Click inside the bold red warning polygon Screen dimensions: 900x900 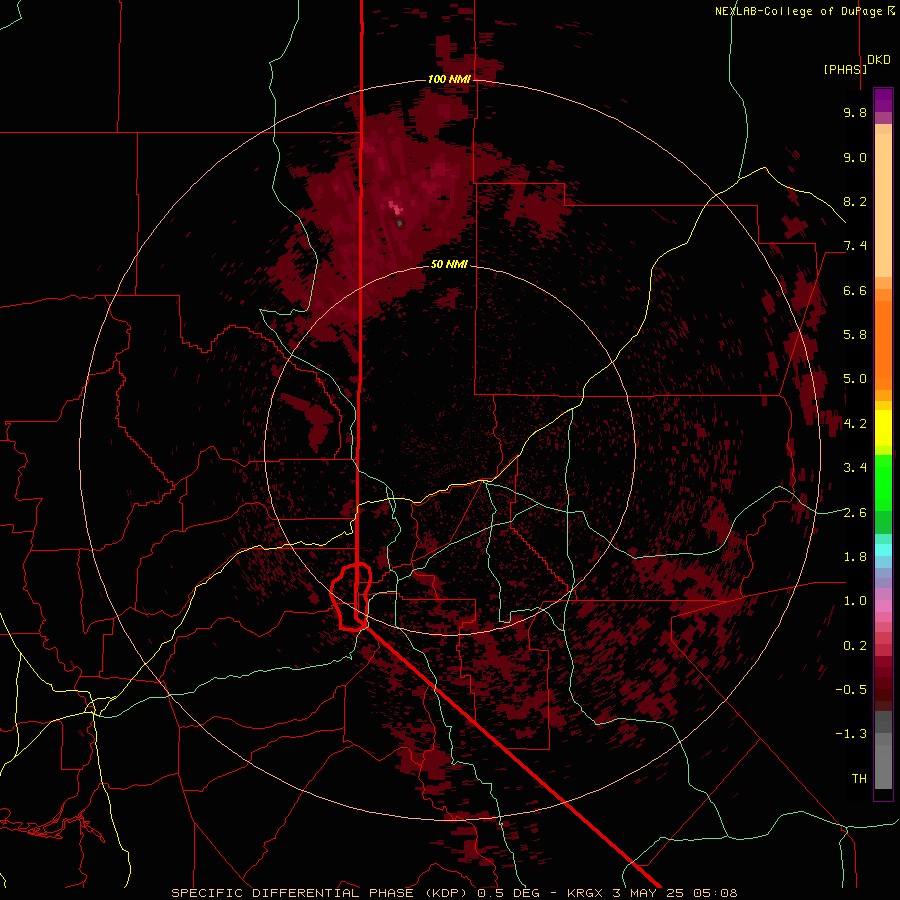[x=347, y=600]
